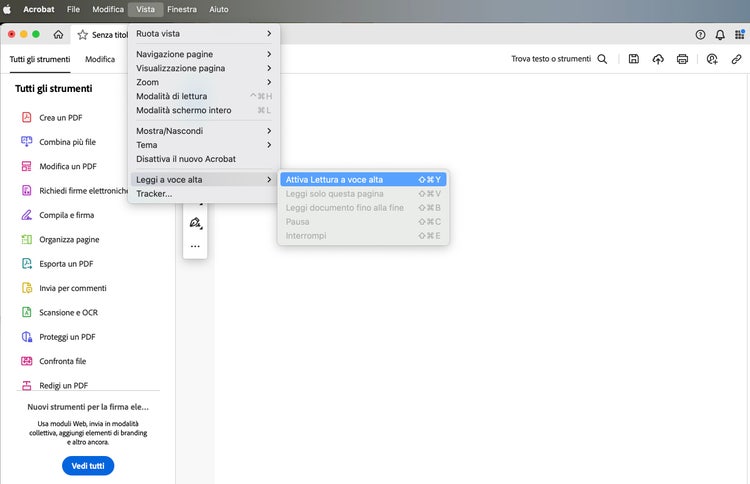This screenshot has height=484, width=750.
Task: Click the Invia per commenti icon
Action: pyautogui.click(x=27, y=288)
